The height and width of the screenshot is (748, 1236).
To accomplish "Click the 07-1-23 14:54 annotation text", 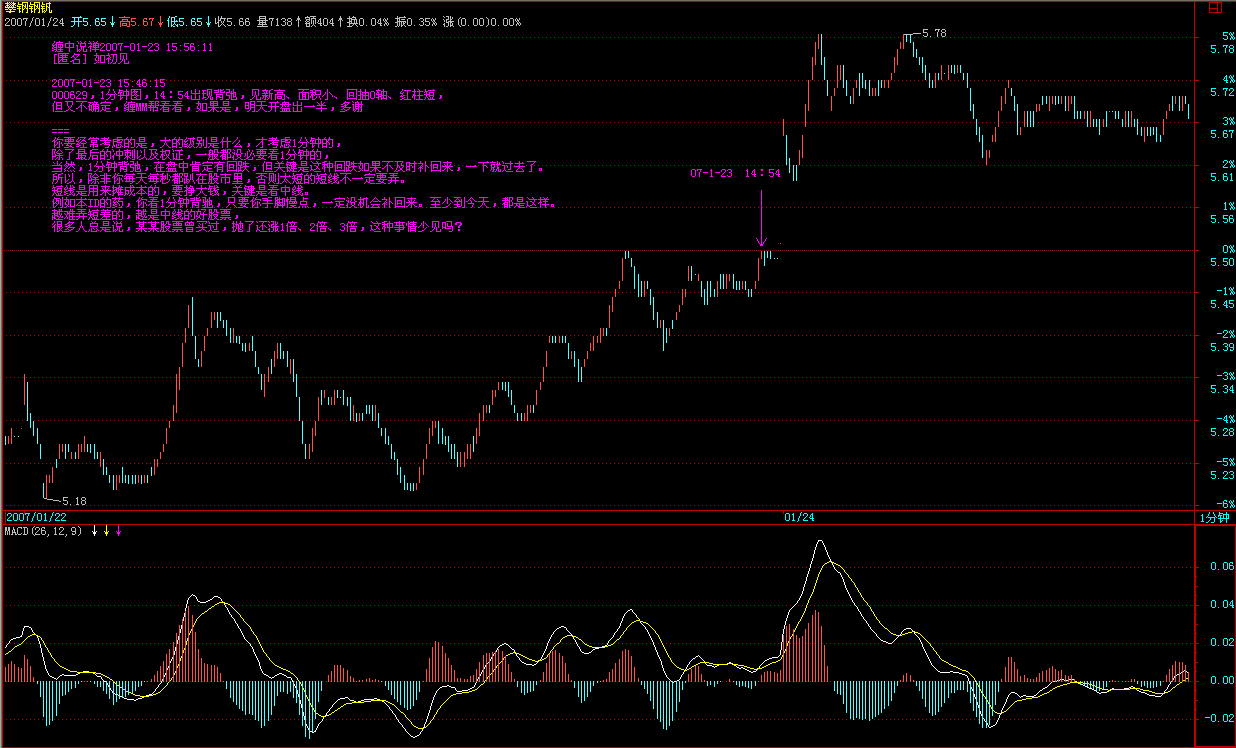I will click(x=734, y=173).
